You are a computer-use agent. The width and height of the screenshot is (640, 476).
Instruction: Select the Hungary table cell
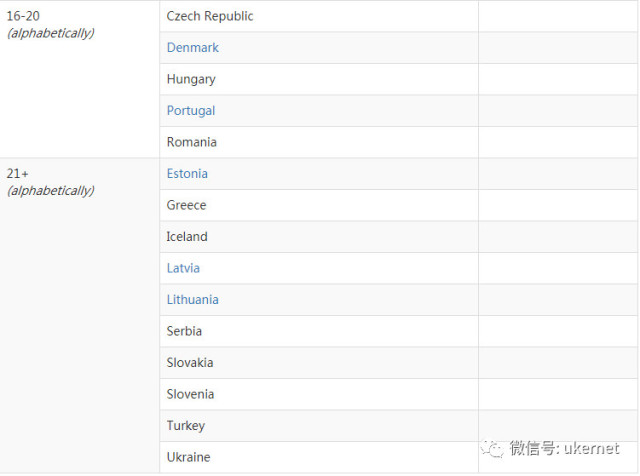[191, 79]
